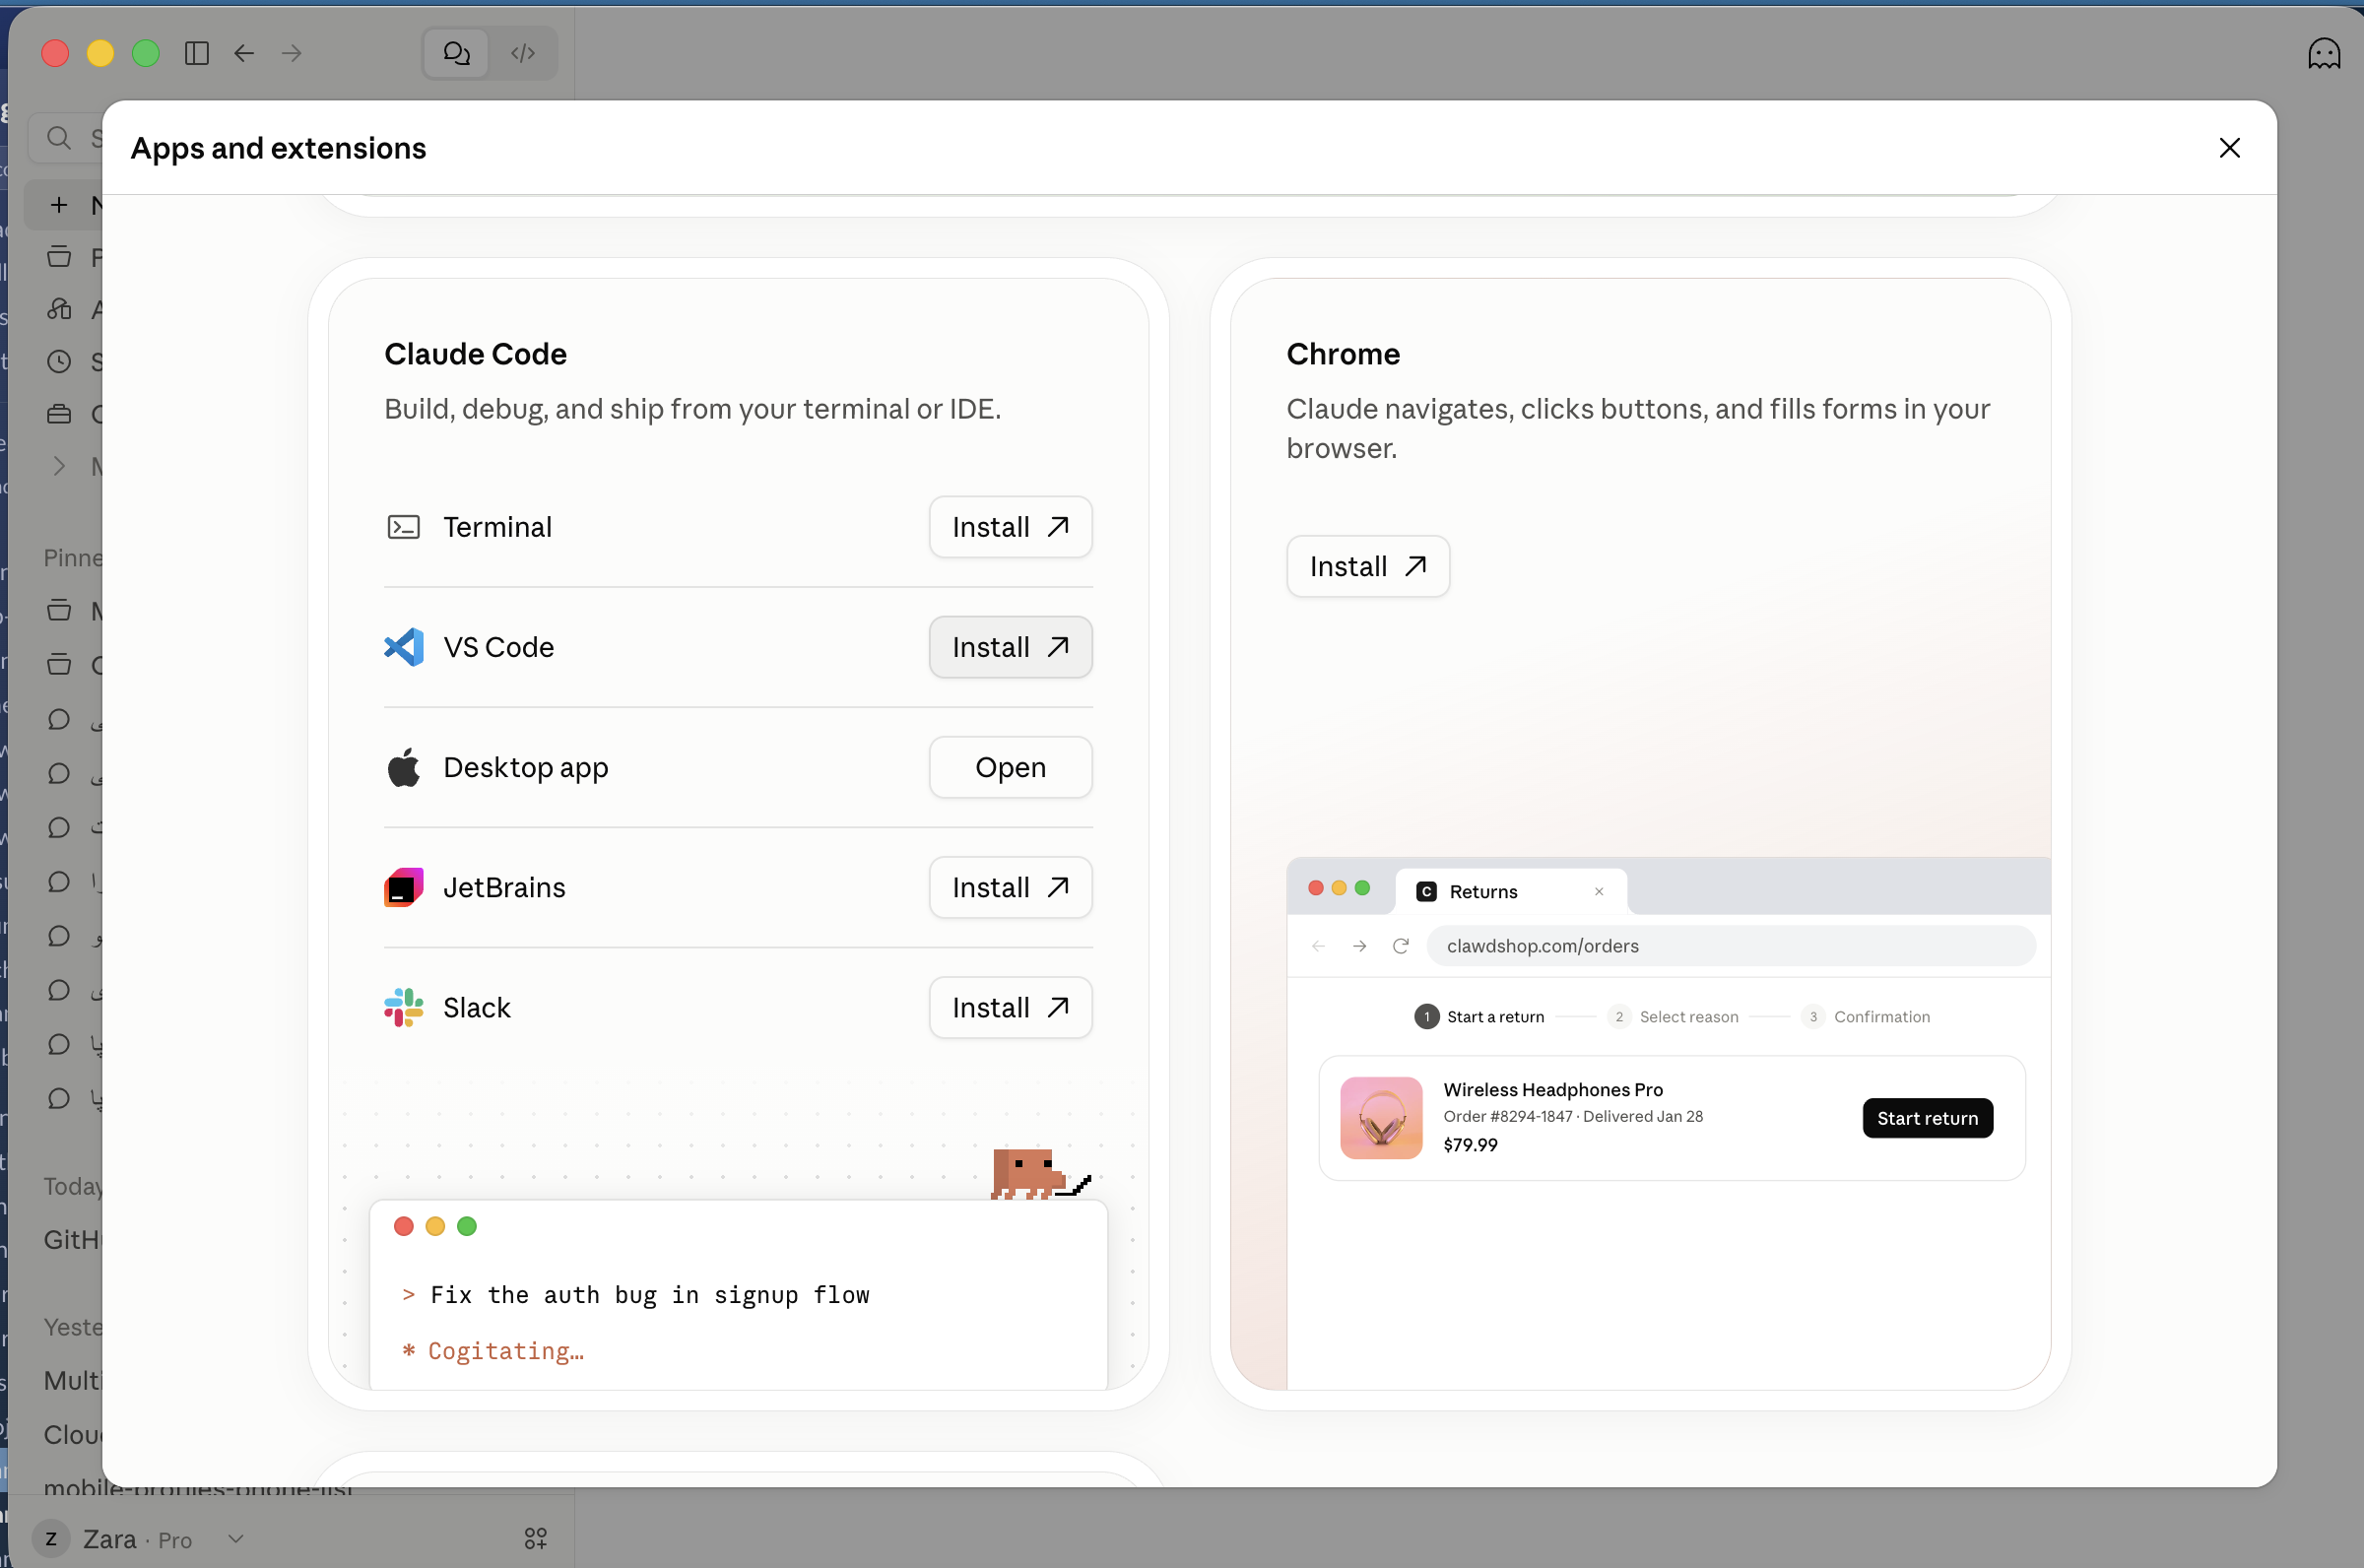The width and height of the screenshot is (2364, 1568).
Task: Click the Zara profile avatar
Action: [x=51, y=1538]
